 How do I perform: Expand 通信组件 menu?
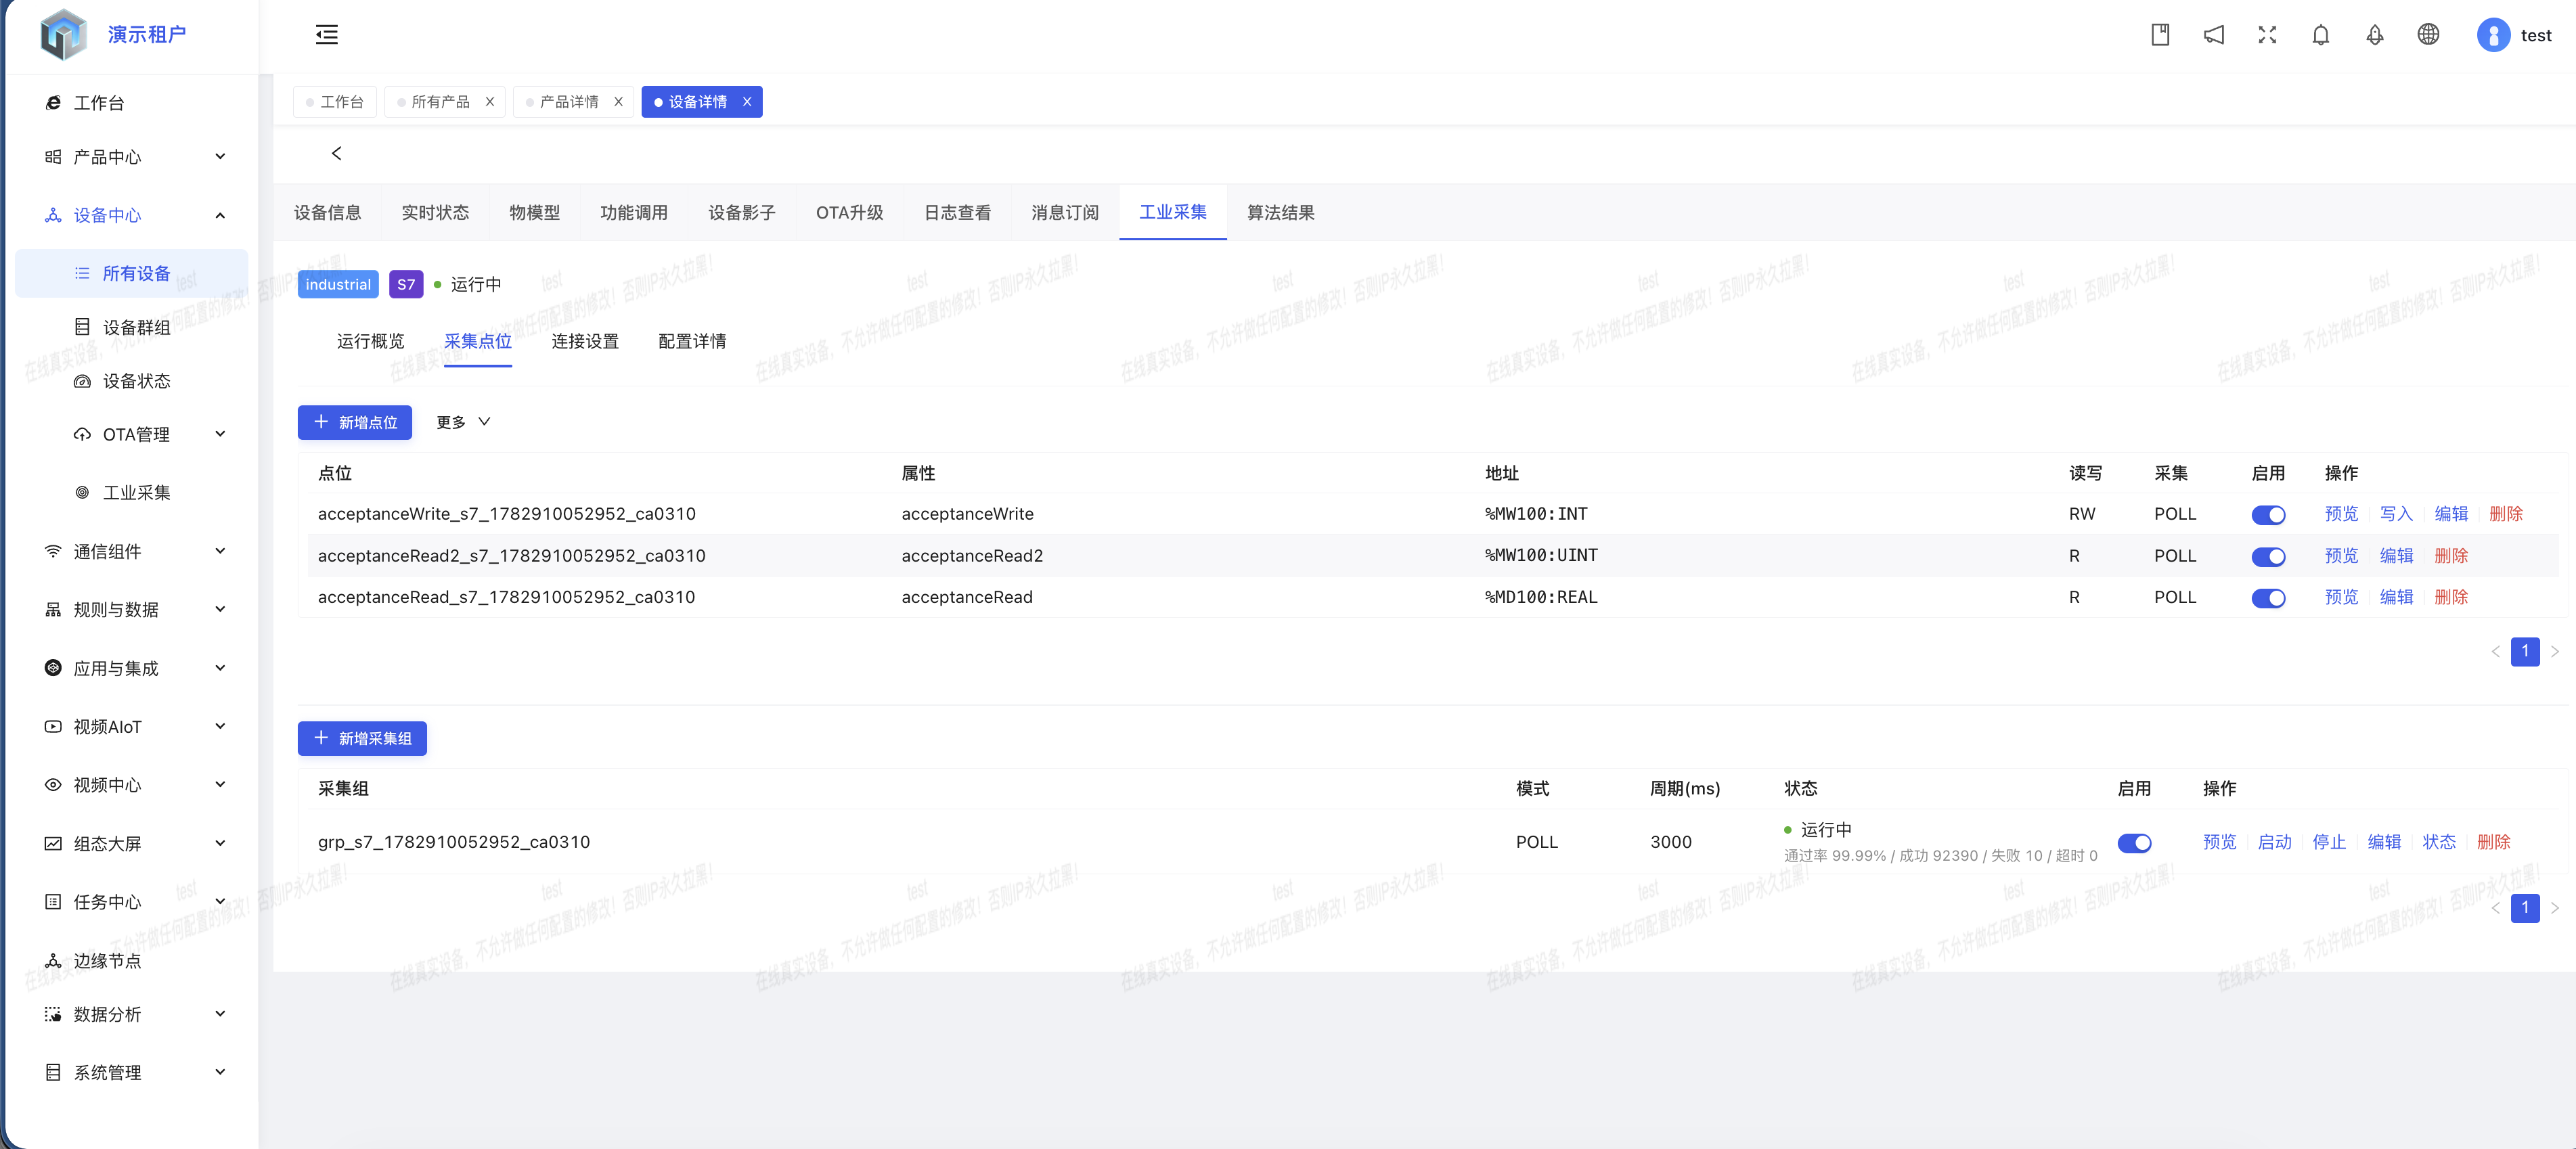(x=220, y=551)
